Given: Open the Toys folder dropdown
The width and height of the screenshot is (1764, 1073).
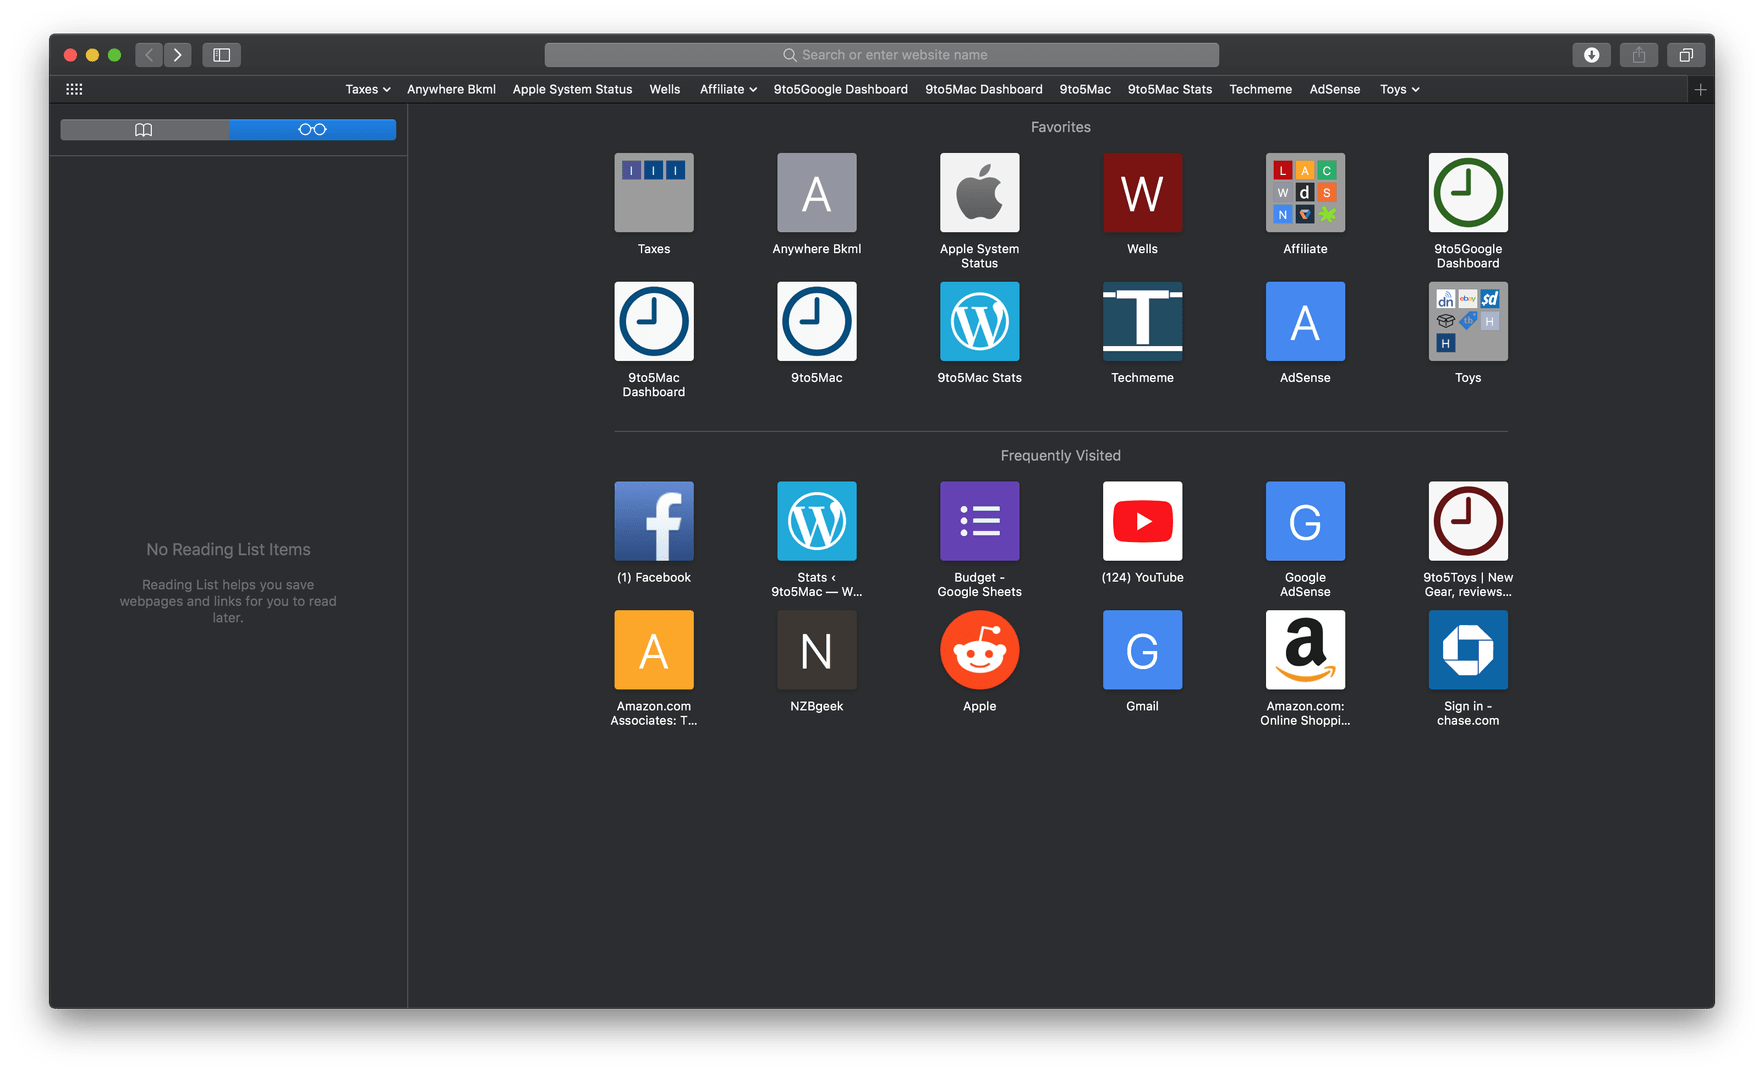Looking at the screenshot, I should click(x=1398, y=89).
